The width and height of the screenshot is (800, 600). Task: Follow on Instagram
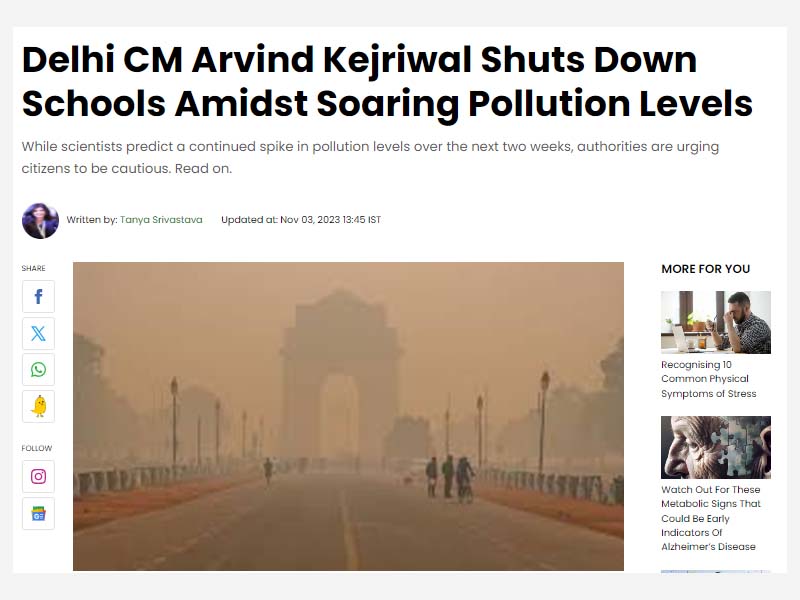point(38,477)
